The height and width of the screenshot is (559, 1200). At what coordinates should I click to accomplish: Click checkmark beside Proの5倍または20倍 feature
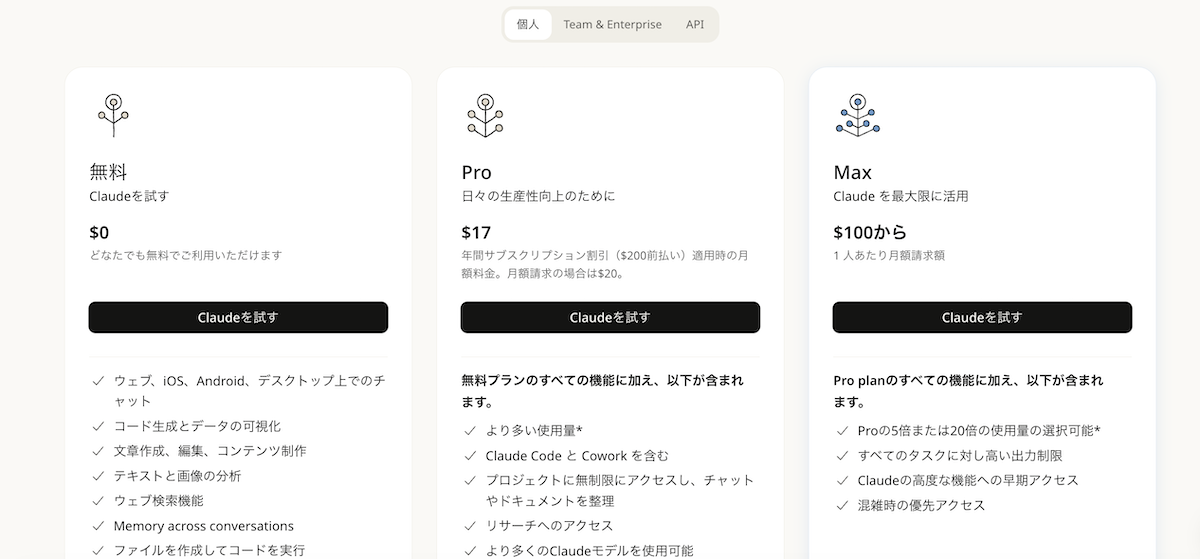tap(842, 431)
